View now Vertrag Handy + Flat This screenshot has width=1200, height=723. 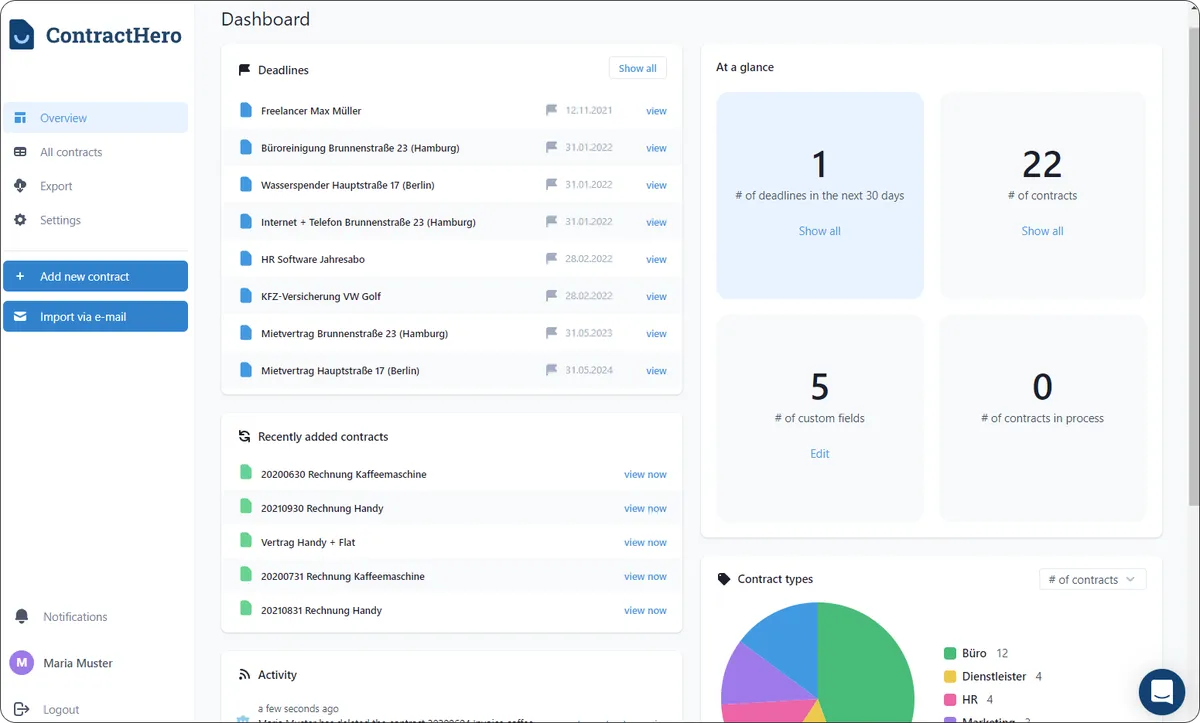[645, 543]
